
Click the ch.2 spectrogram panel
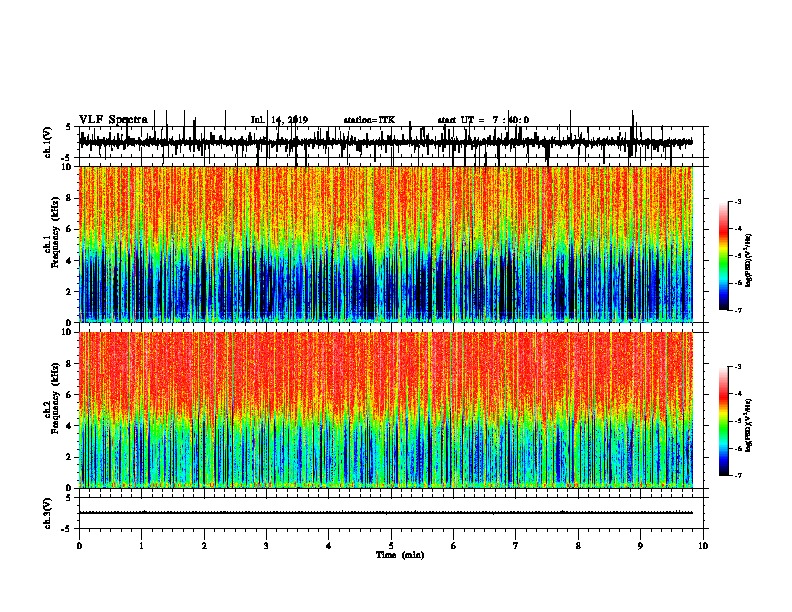click(x=386, y=410)
